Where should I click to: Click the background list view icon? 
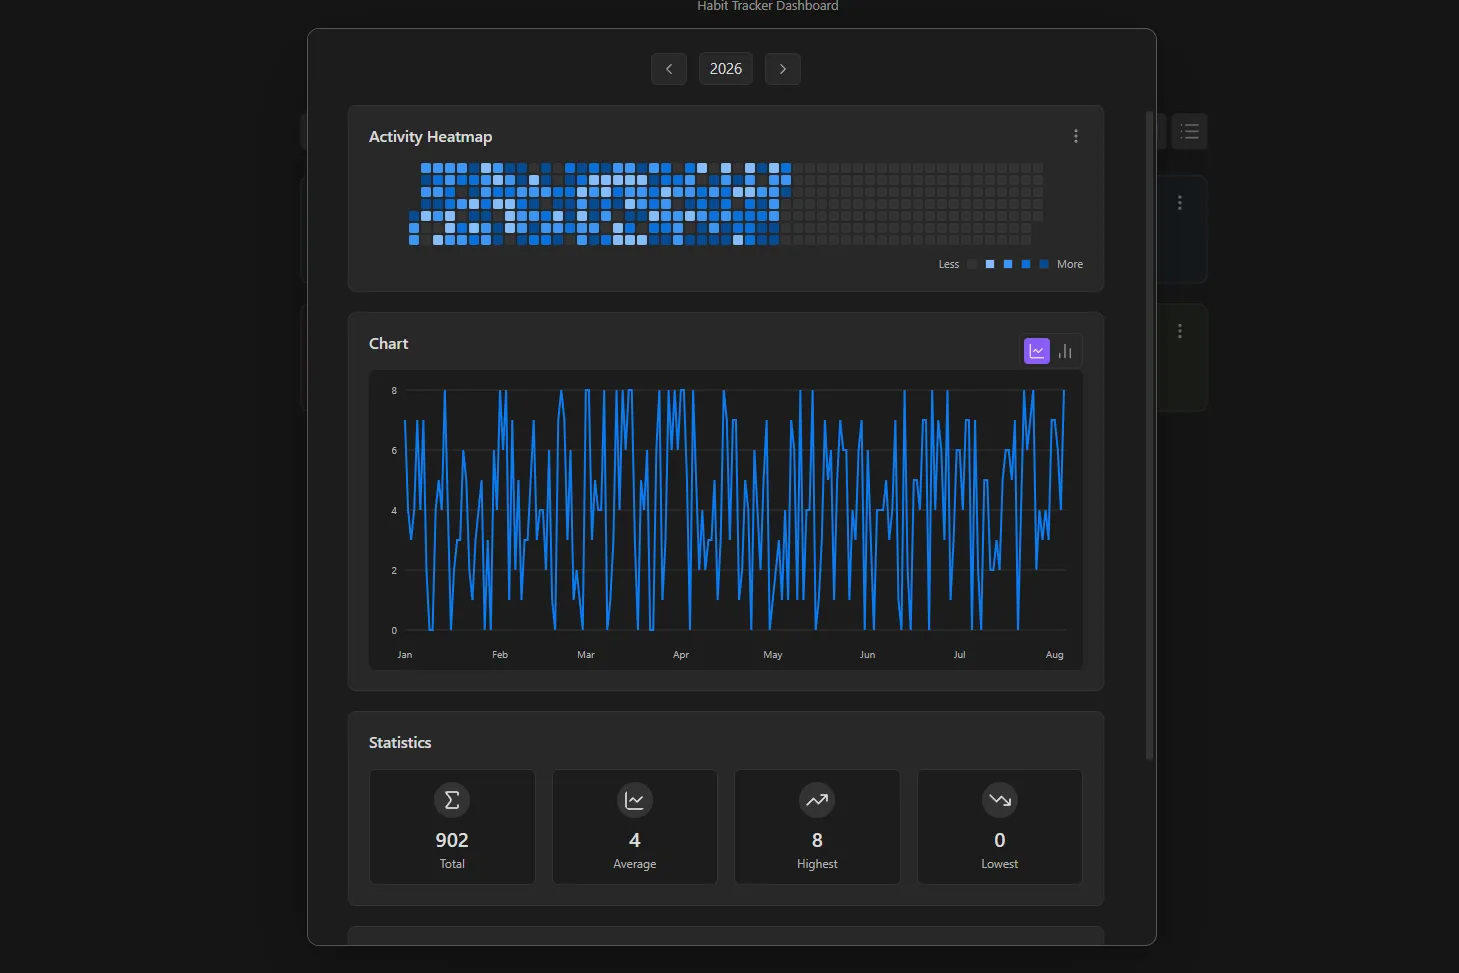pos(1189,131)
